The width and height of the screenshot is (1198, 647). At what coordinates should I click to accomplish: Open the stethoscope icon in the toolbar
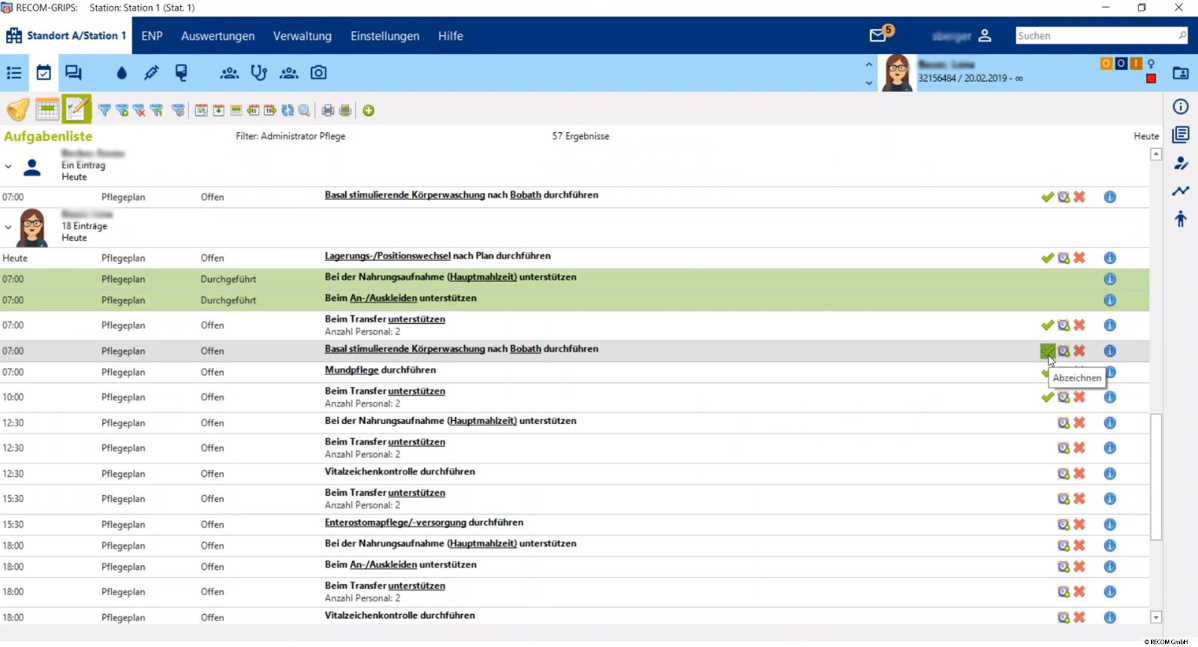pyautogui.click(x=259, y=73)
